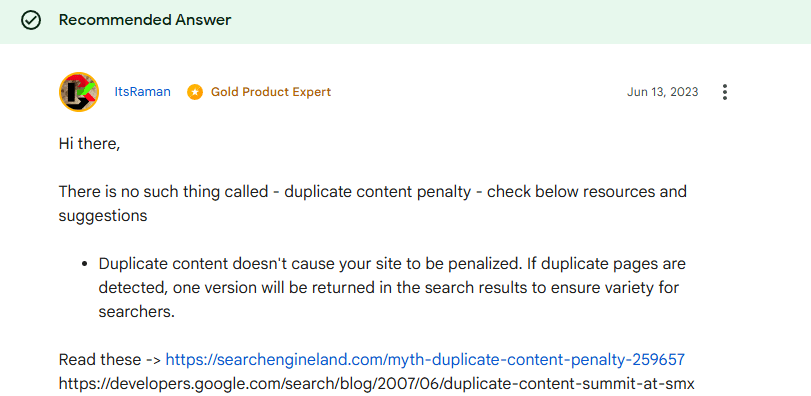Click the "Read these ->" text
The image size is (811, 396).
click(x=110, y=359)
